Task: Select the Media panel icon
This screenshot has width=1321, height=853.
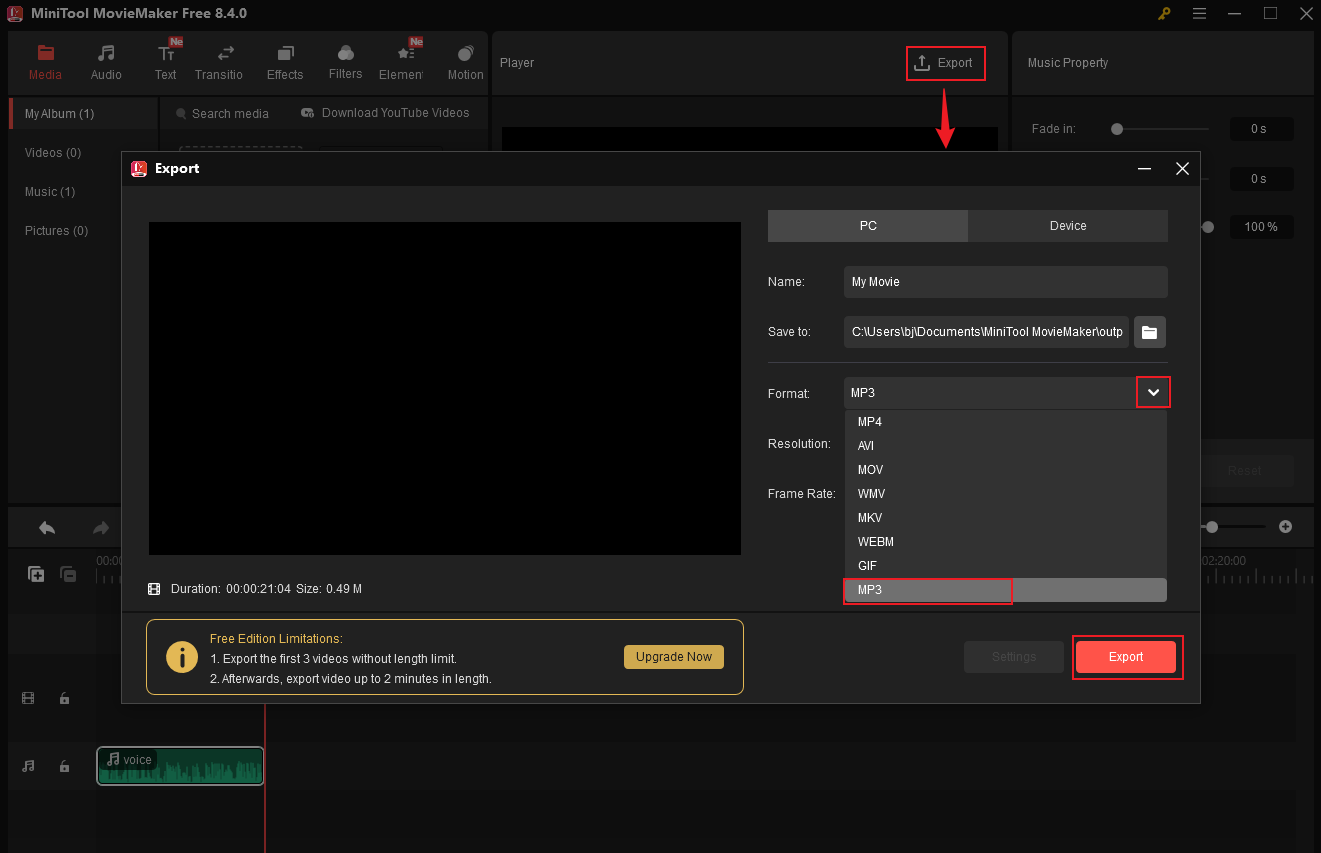Action: tap(45, 60)
